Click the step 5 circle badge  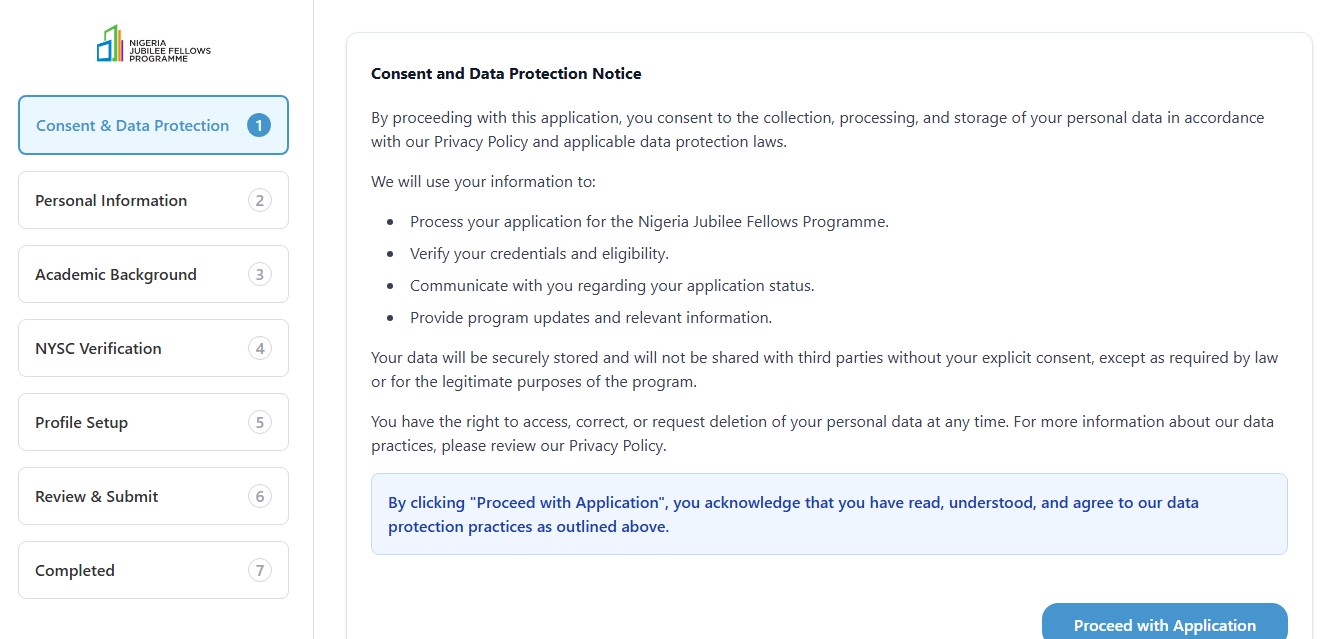coord(260,422)
